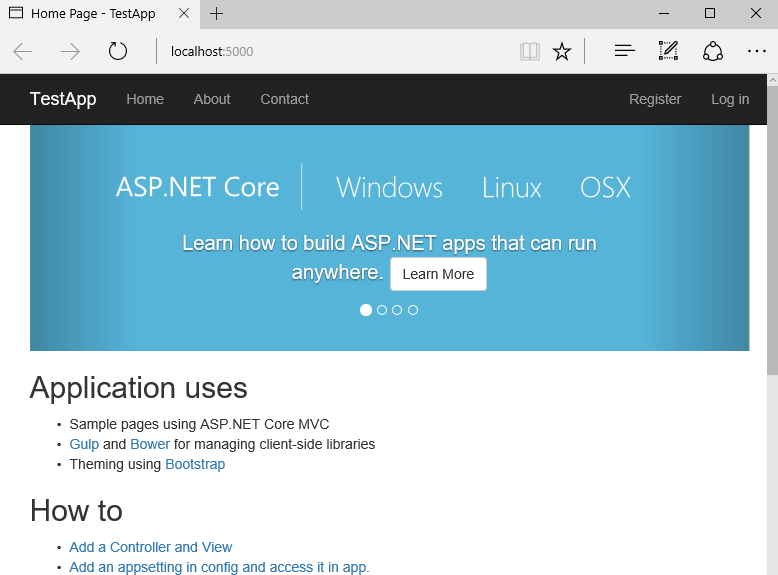Click the Share icon in the browser toolbar
The height and width of the screenshot is (575, 778).
tap(713, 51)
